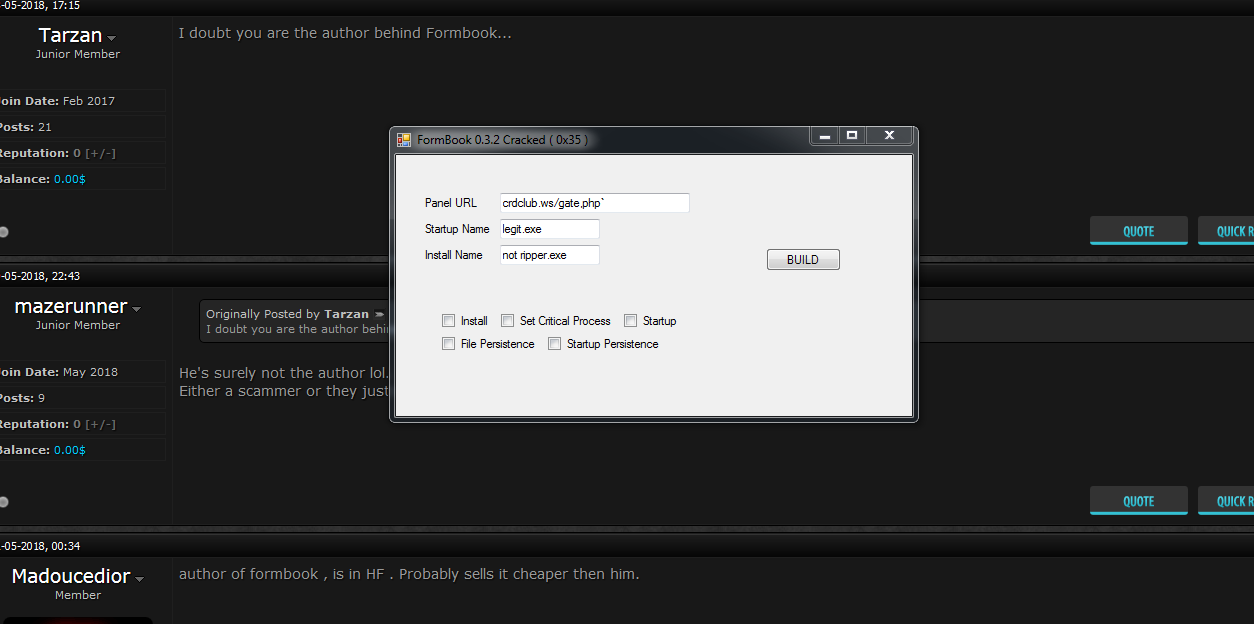Screen dimensions: 1254x624
Task: Open Madoucedior's user profile name
Action: click(71, 576)
